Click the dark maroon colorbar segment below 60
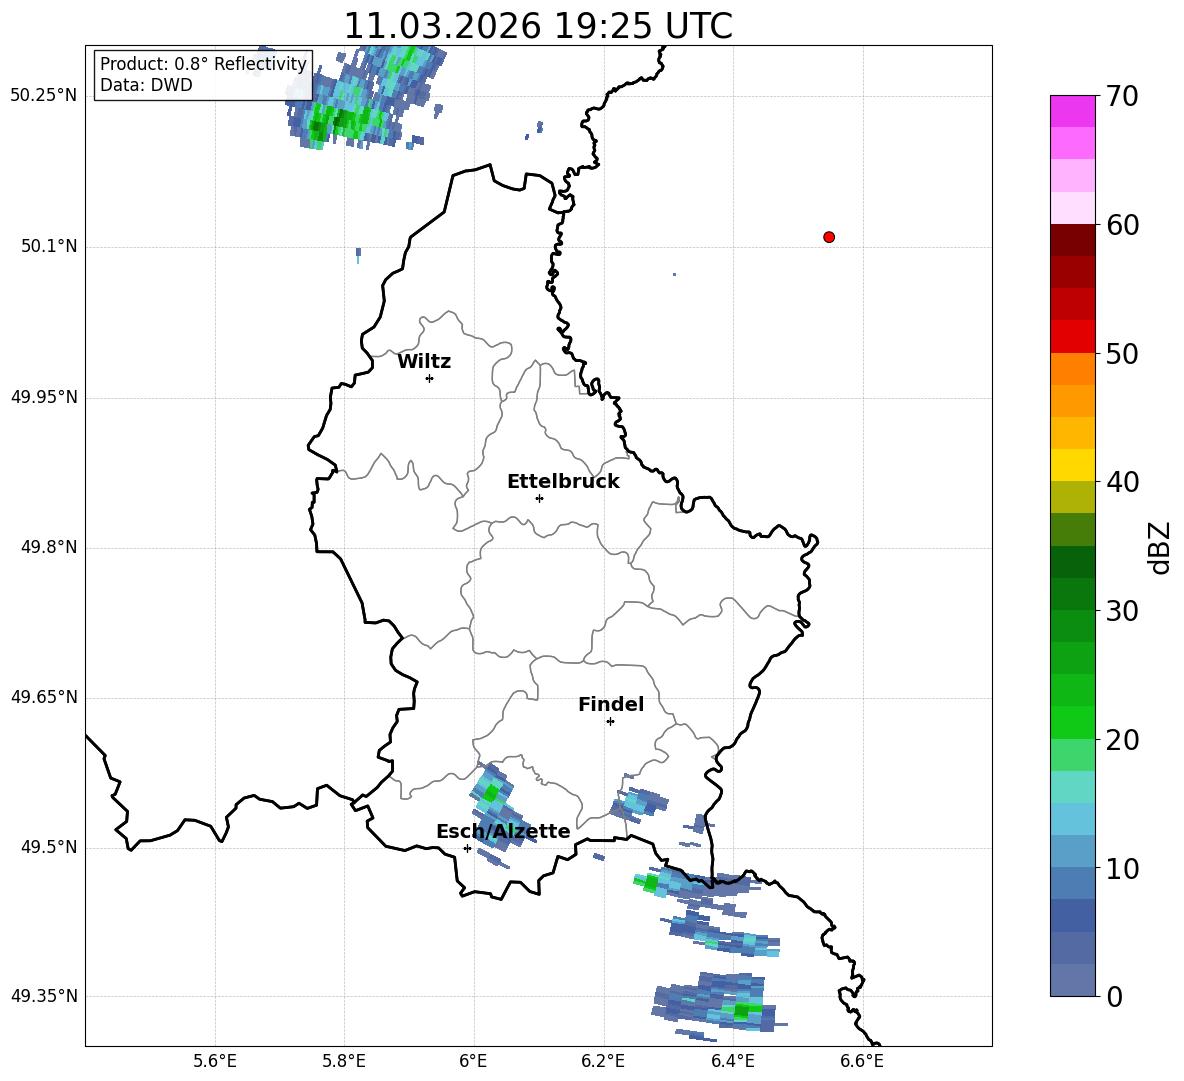Viewport: 1184px width, 1081px height. point(1073,240)
